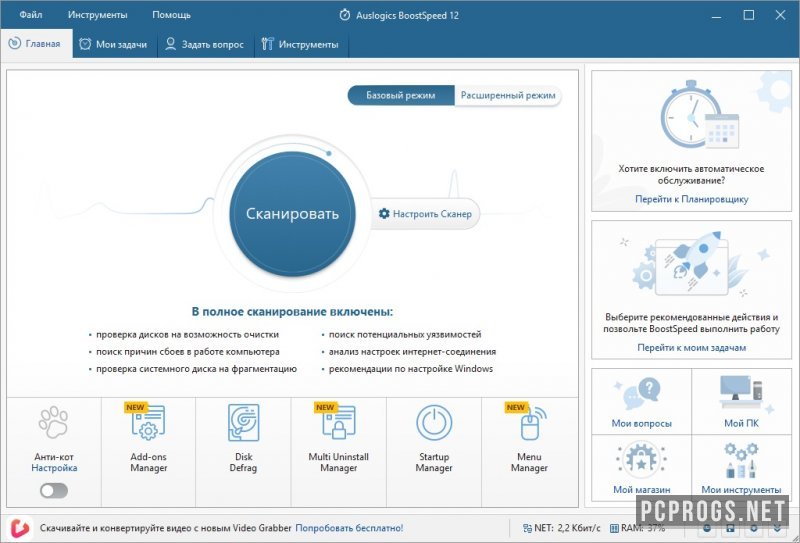Click the Попробовать бесплатно! link
The width and height of the screenshot is (800, 543).
349,528
